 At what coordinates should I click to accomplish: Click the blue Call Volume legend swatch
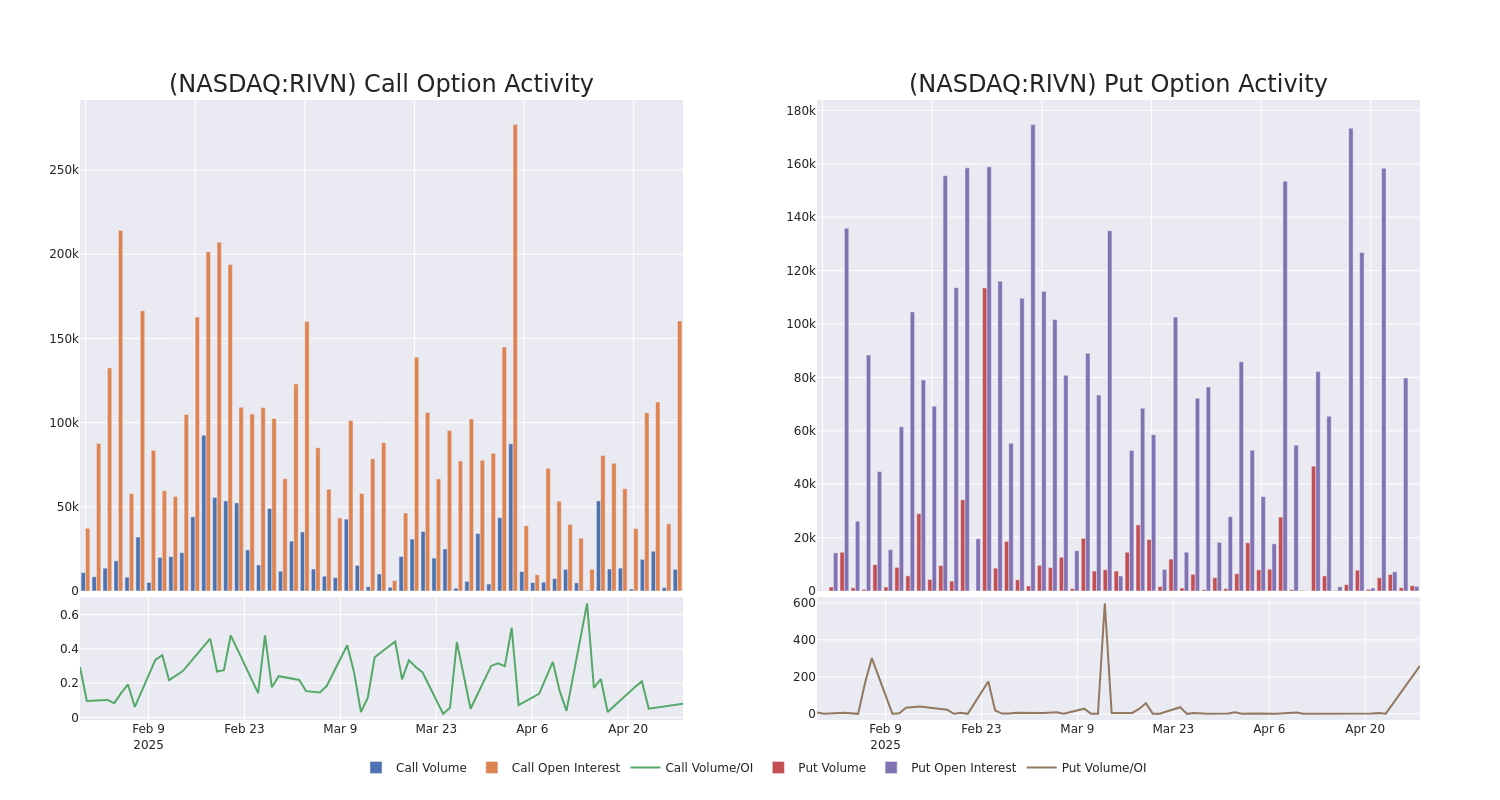(x=376, y=768)
